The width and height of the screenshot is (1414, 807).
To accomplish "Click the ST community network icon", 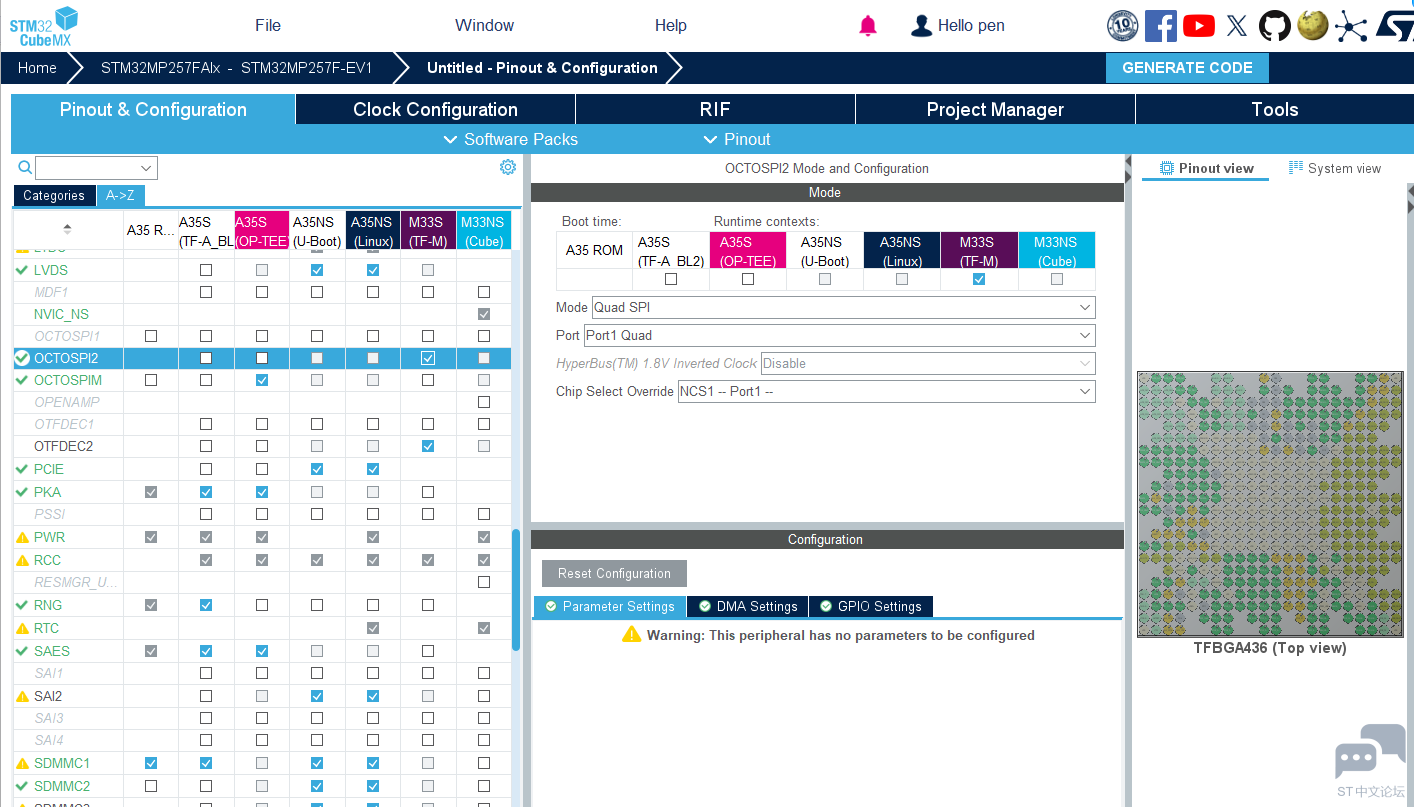I will pos(1351,26).
